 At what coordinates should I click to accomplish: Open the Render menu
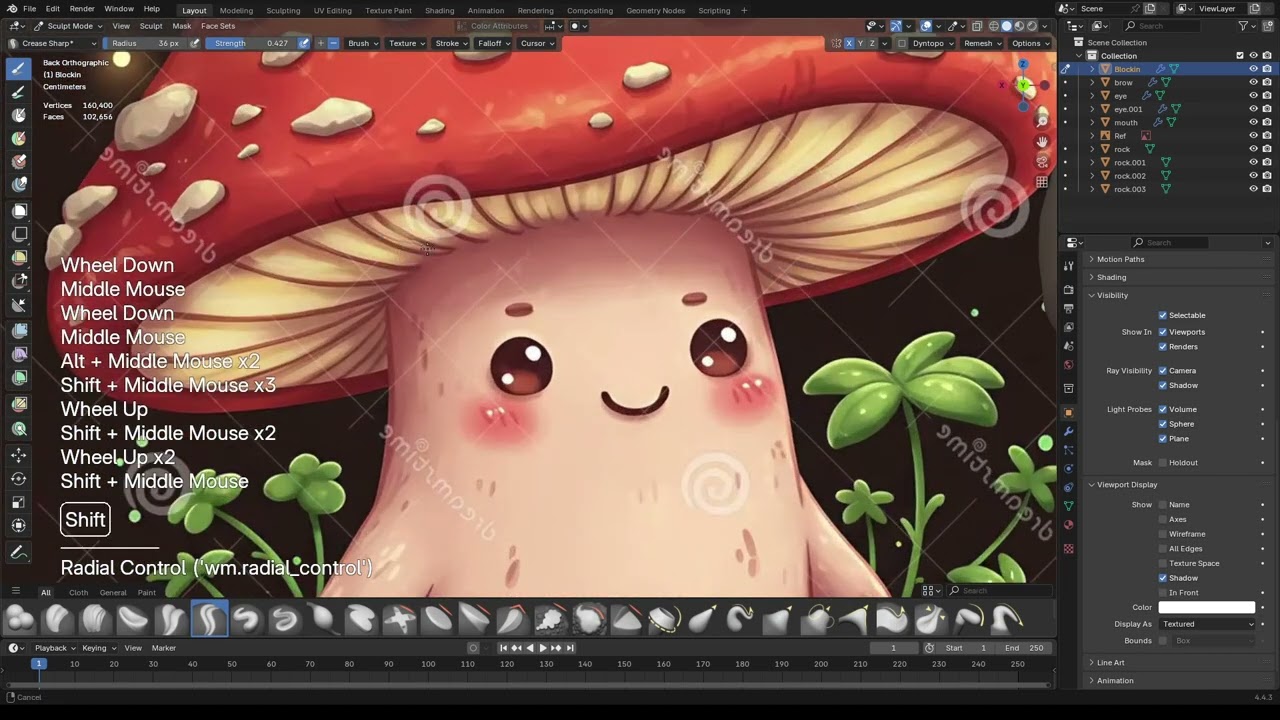pos(82,9)
